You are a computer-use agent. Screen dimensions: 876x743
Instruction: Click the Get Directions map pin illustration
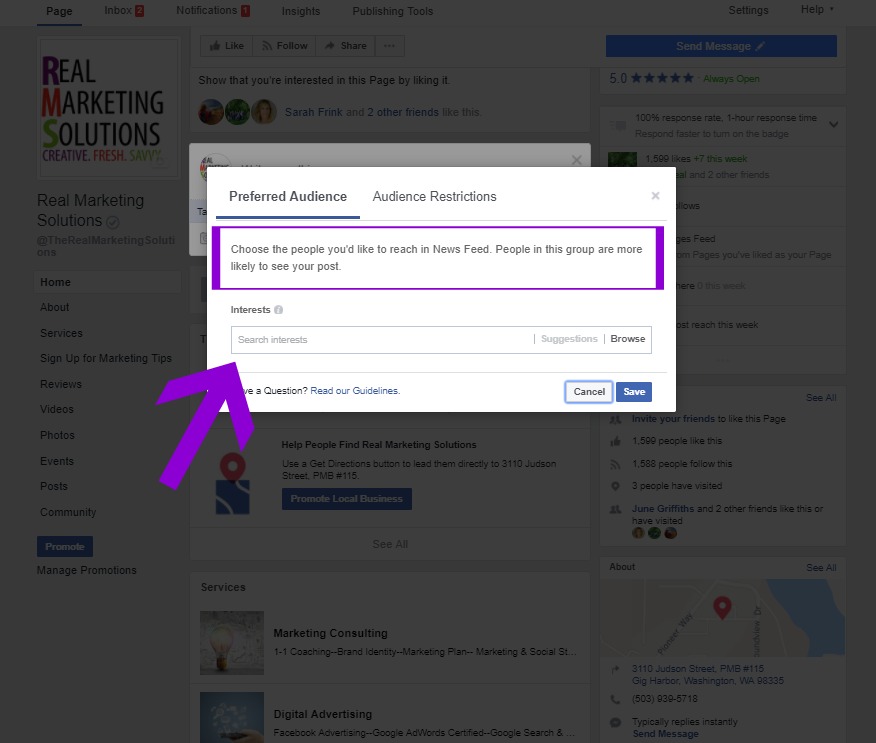coord(232,484)
